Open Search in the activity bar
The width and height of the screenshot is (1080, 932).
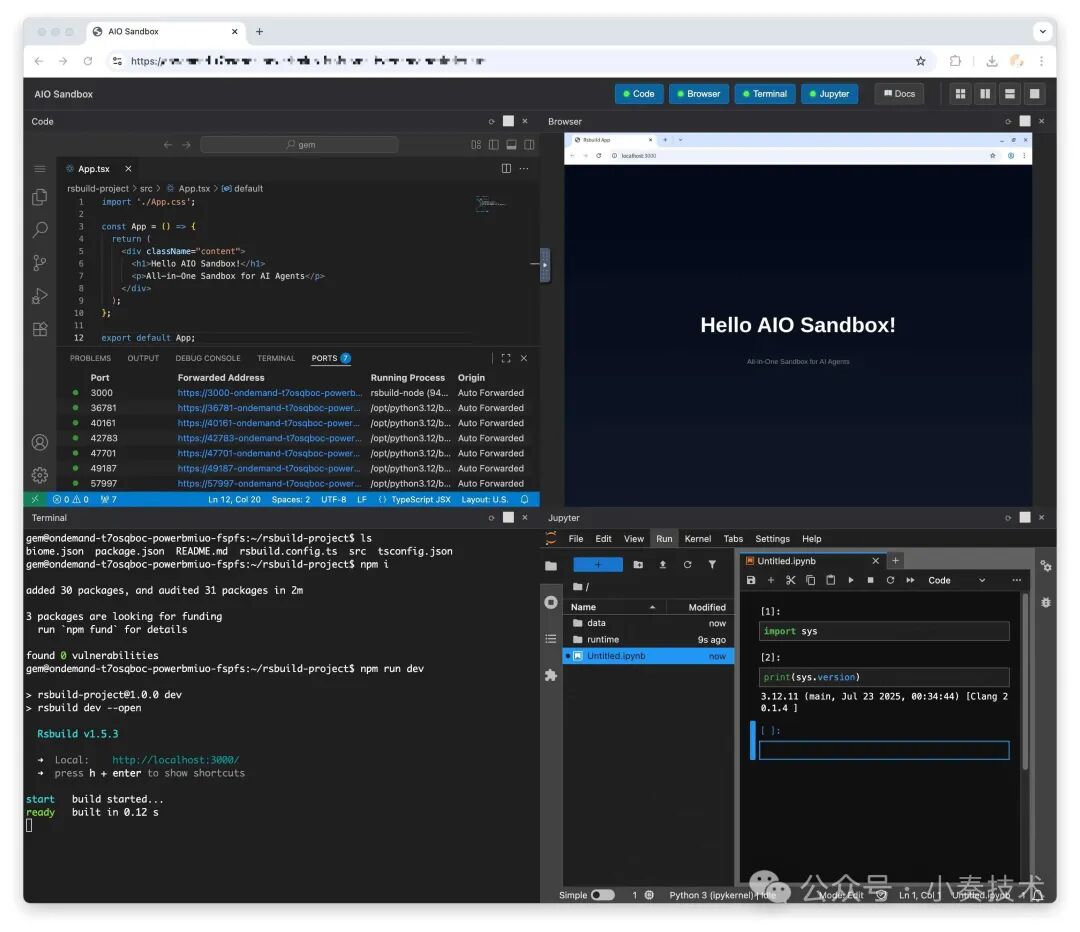(x=39, y=229)
